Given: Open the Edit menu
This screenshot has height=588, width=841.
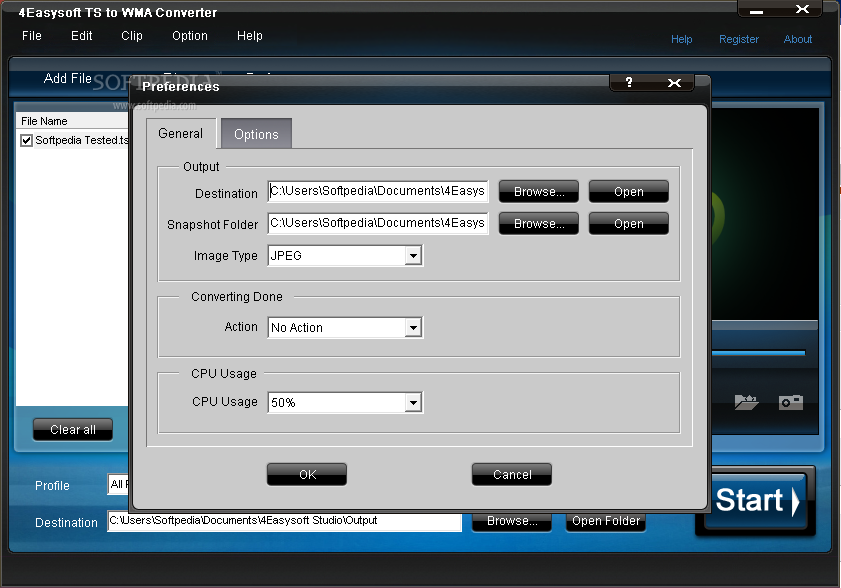Looking at the screenshot, I should pos(82,36).
